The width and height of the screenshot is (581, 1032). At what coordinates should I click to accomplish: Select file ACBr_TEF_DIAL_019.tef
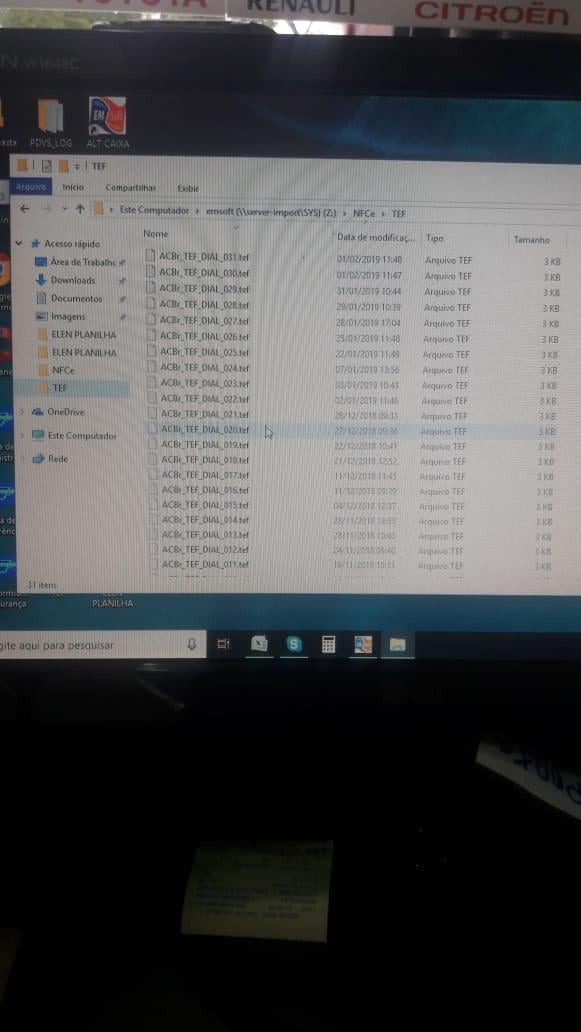click(205, 445)
